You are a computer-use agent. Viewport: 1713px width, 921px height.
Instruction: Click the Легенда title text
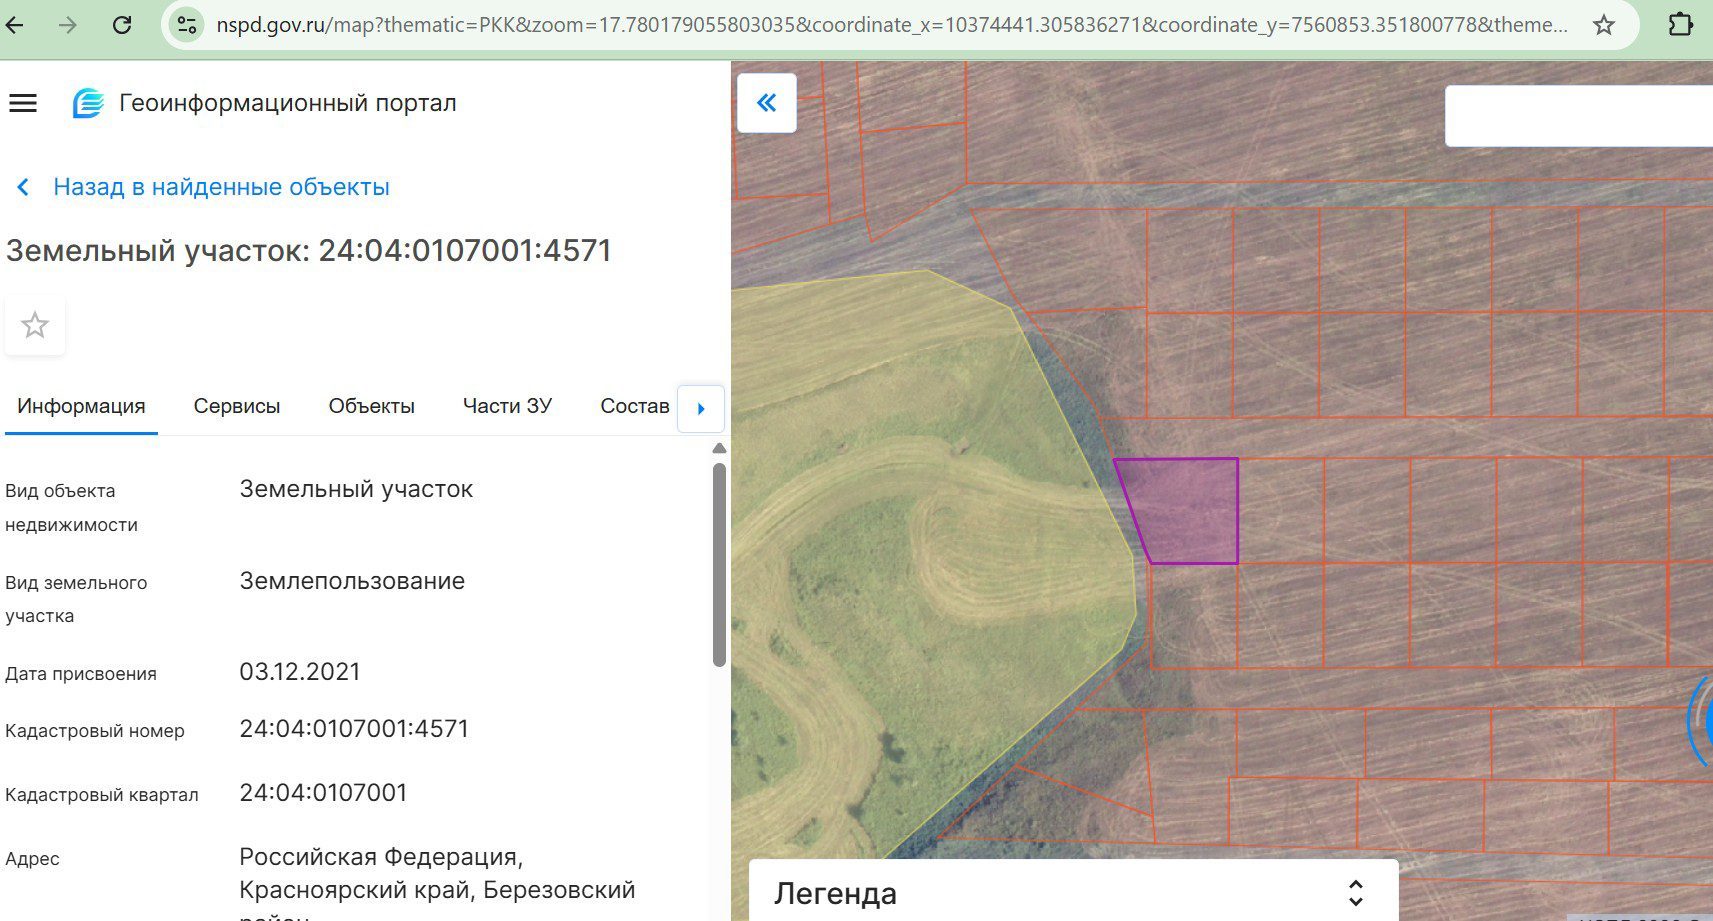tap(835, 893)
